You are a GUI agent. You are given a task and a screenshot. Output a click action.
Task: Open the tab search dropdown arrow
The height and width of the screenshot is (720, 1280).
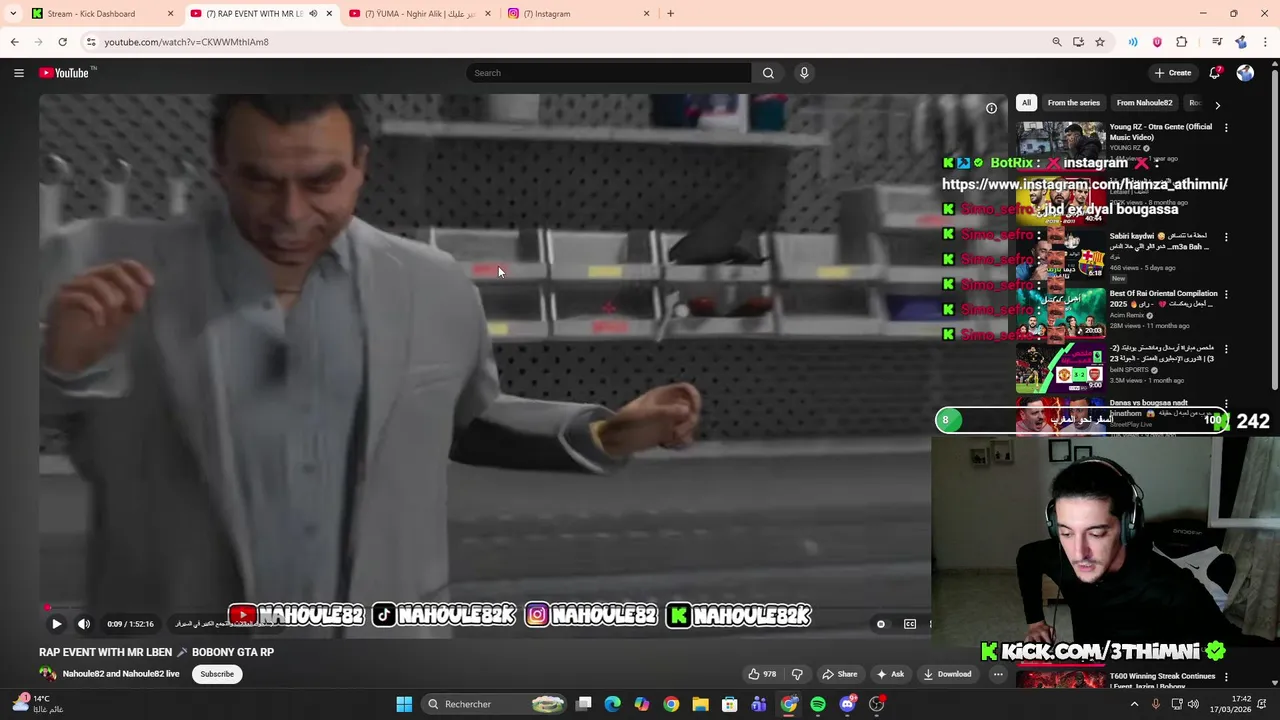[x=13, y=14]
